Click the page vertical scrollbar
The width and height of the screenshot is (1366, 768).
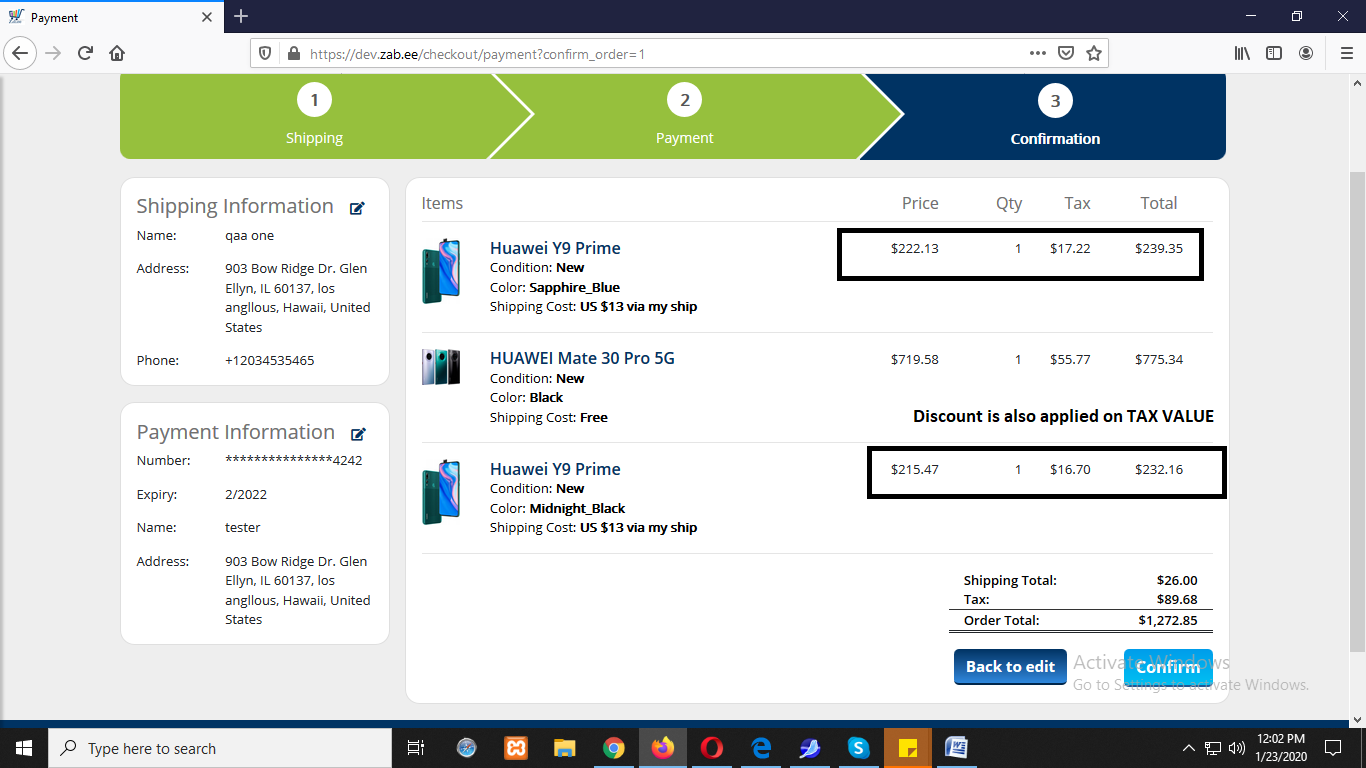pos(1357,410)
